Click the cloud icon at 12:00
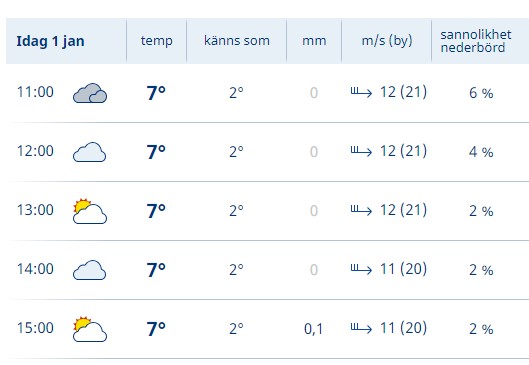 click(89, 152)
